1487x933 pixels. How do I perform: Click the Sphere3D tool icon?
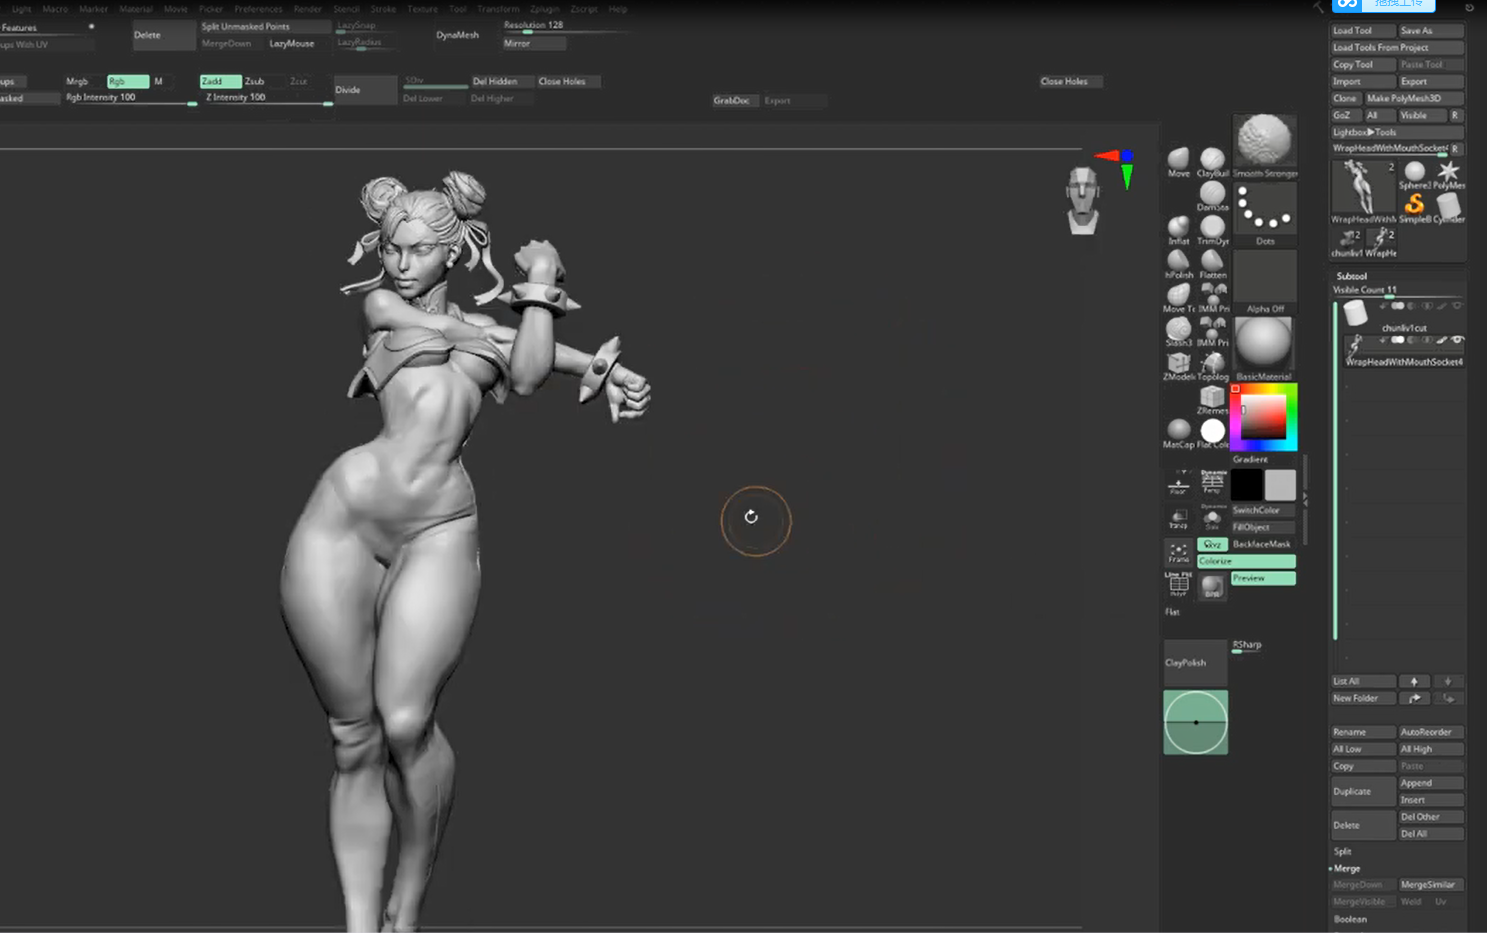[x=1414, y=175]
